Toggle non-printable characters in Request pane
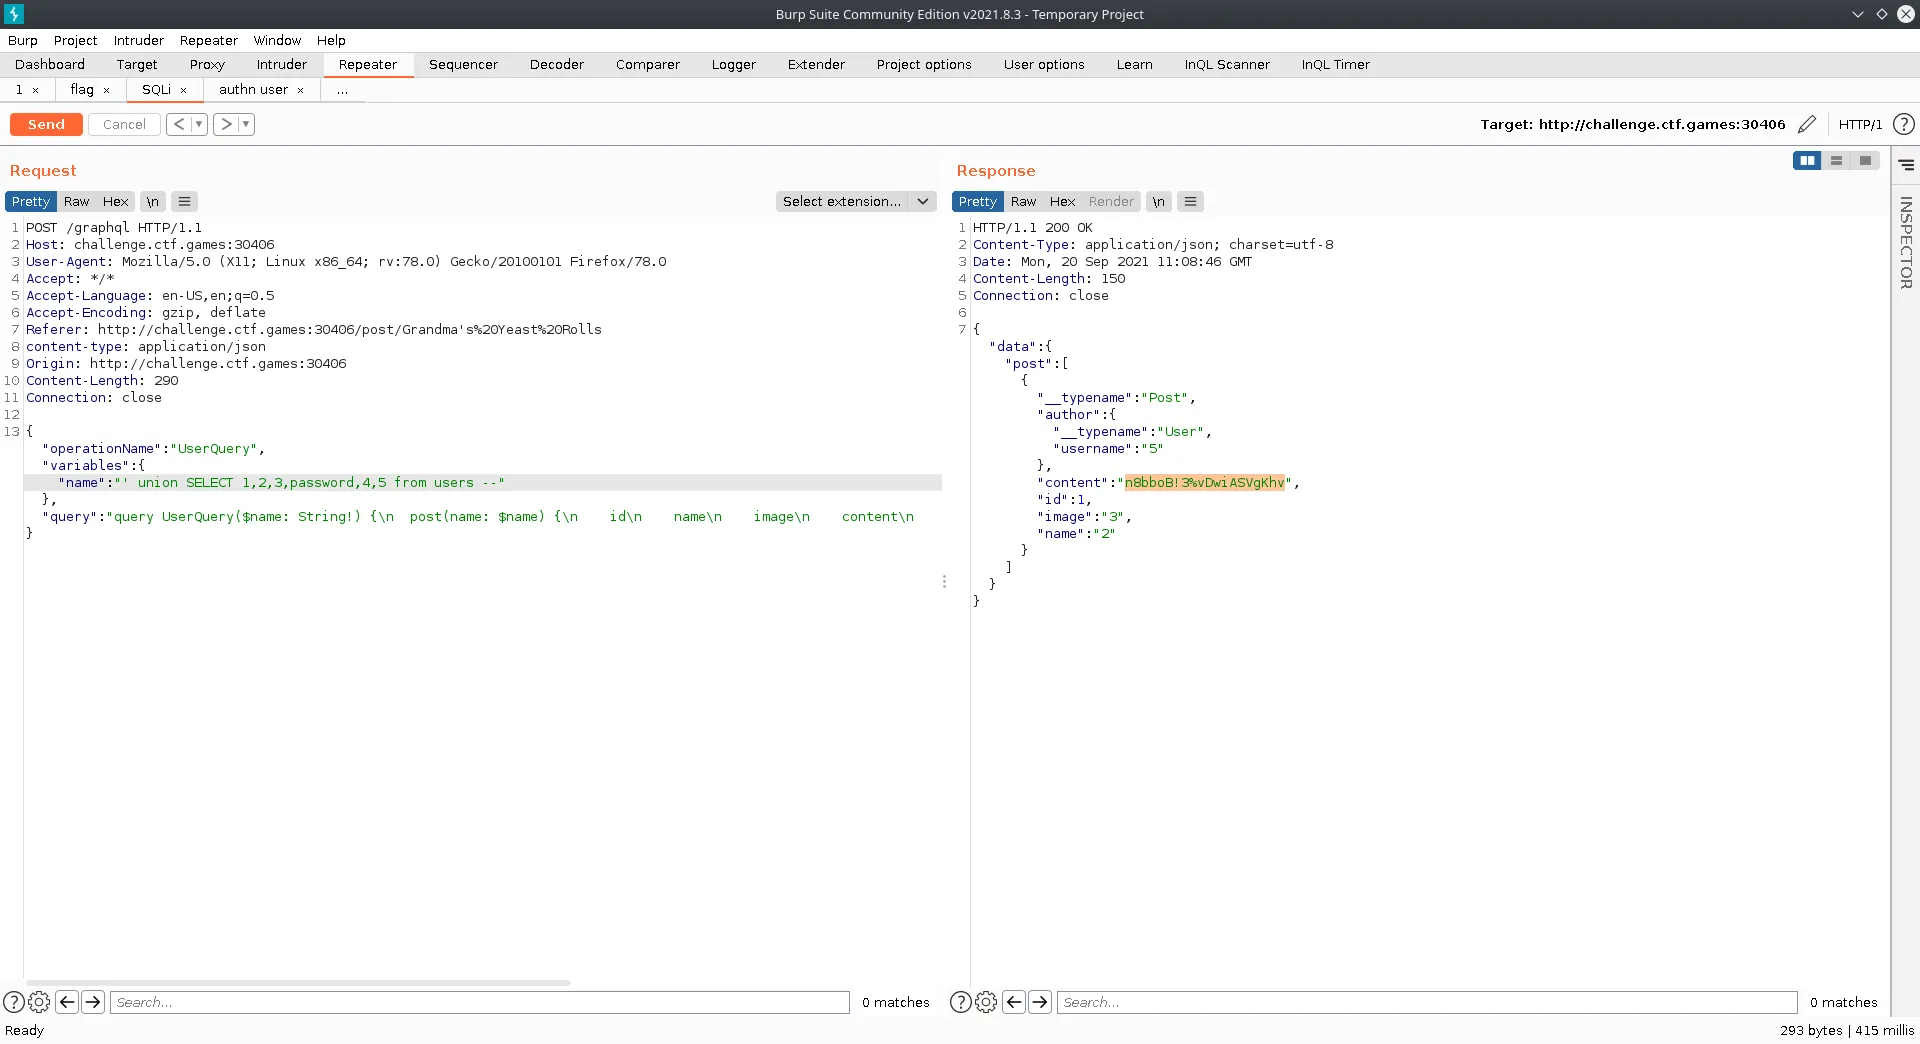Image resolution: width=1920 pixels, height=1044 pixels. pyautogui.click(x=152, y=201)
